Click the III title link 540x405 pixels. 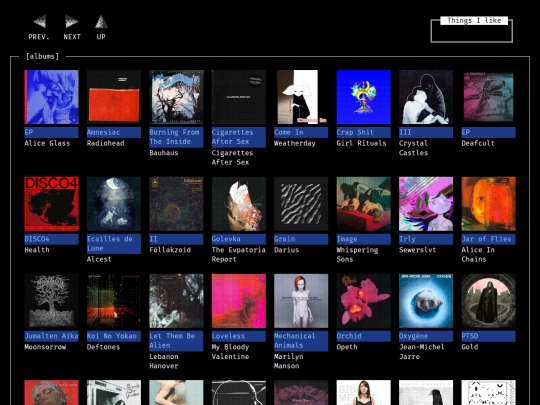coord(426,133)
